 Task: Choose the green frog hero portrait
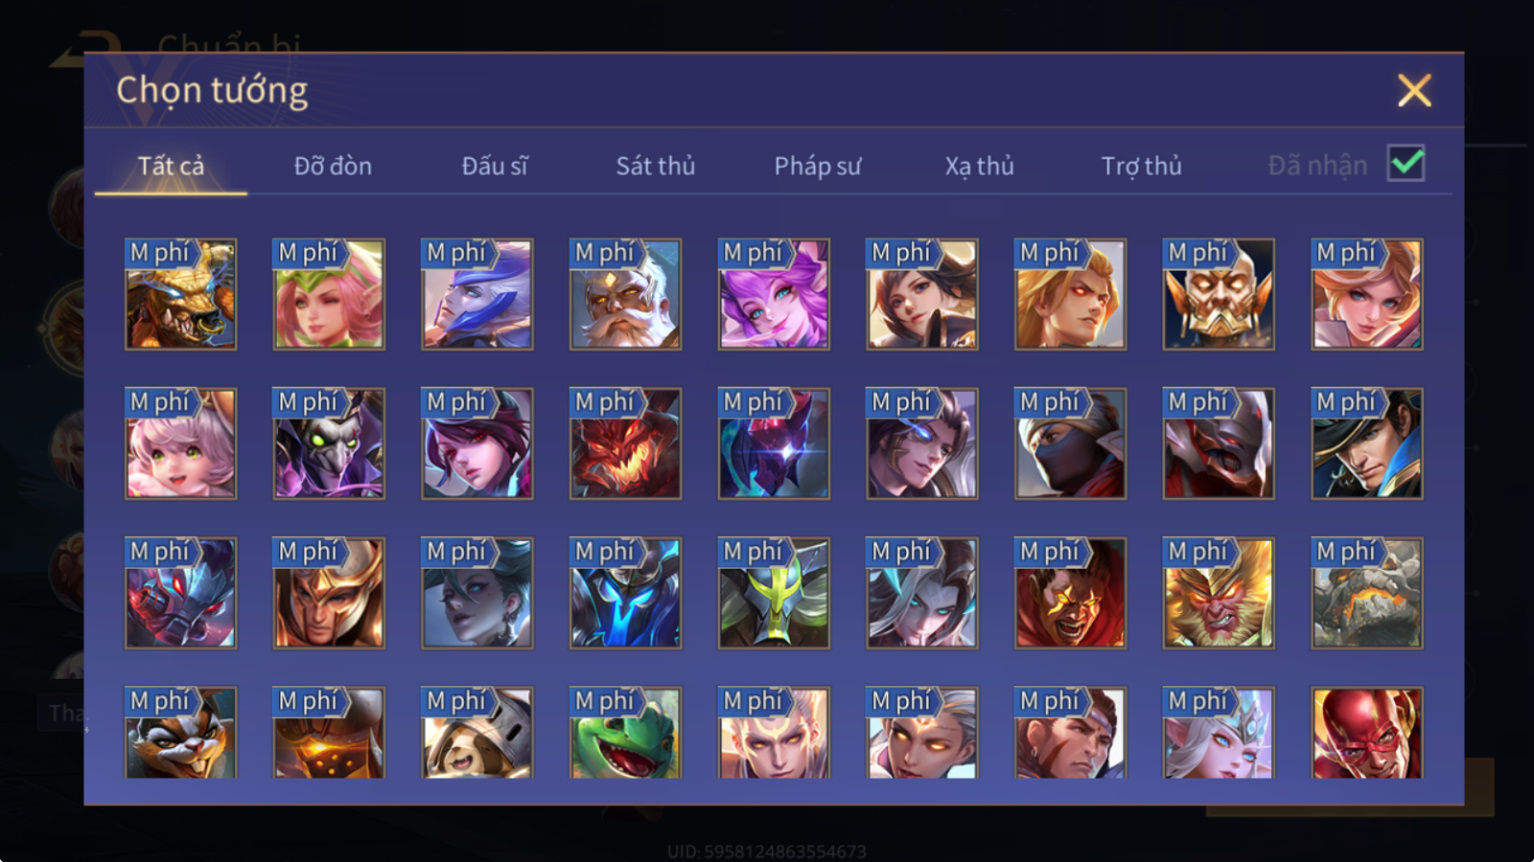click(625, 733)
